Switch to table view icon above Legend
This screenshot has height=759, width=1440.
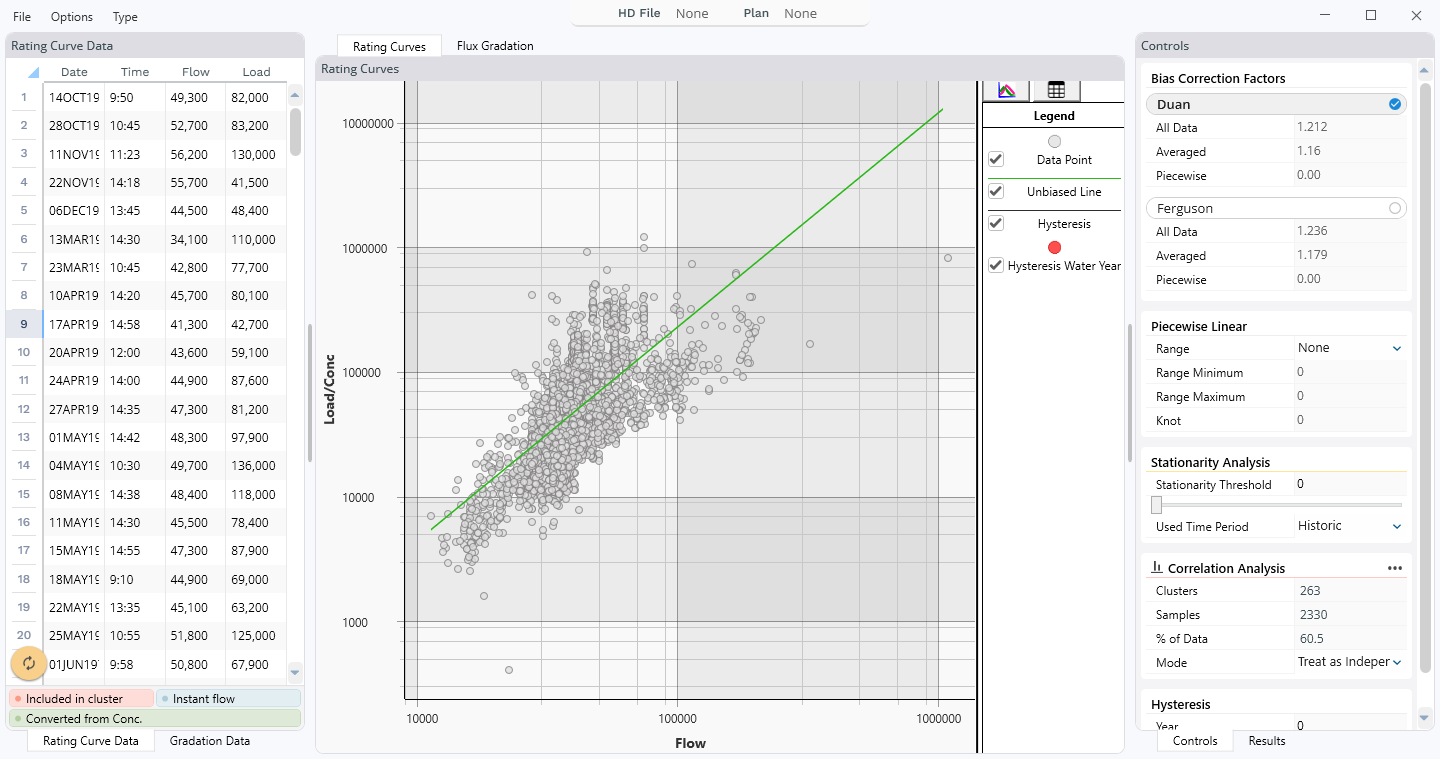click(x=1056, y=90)
